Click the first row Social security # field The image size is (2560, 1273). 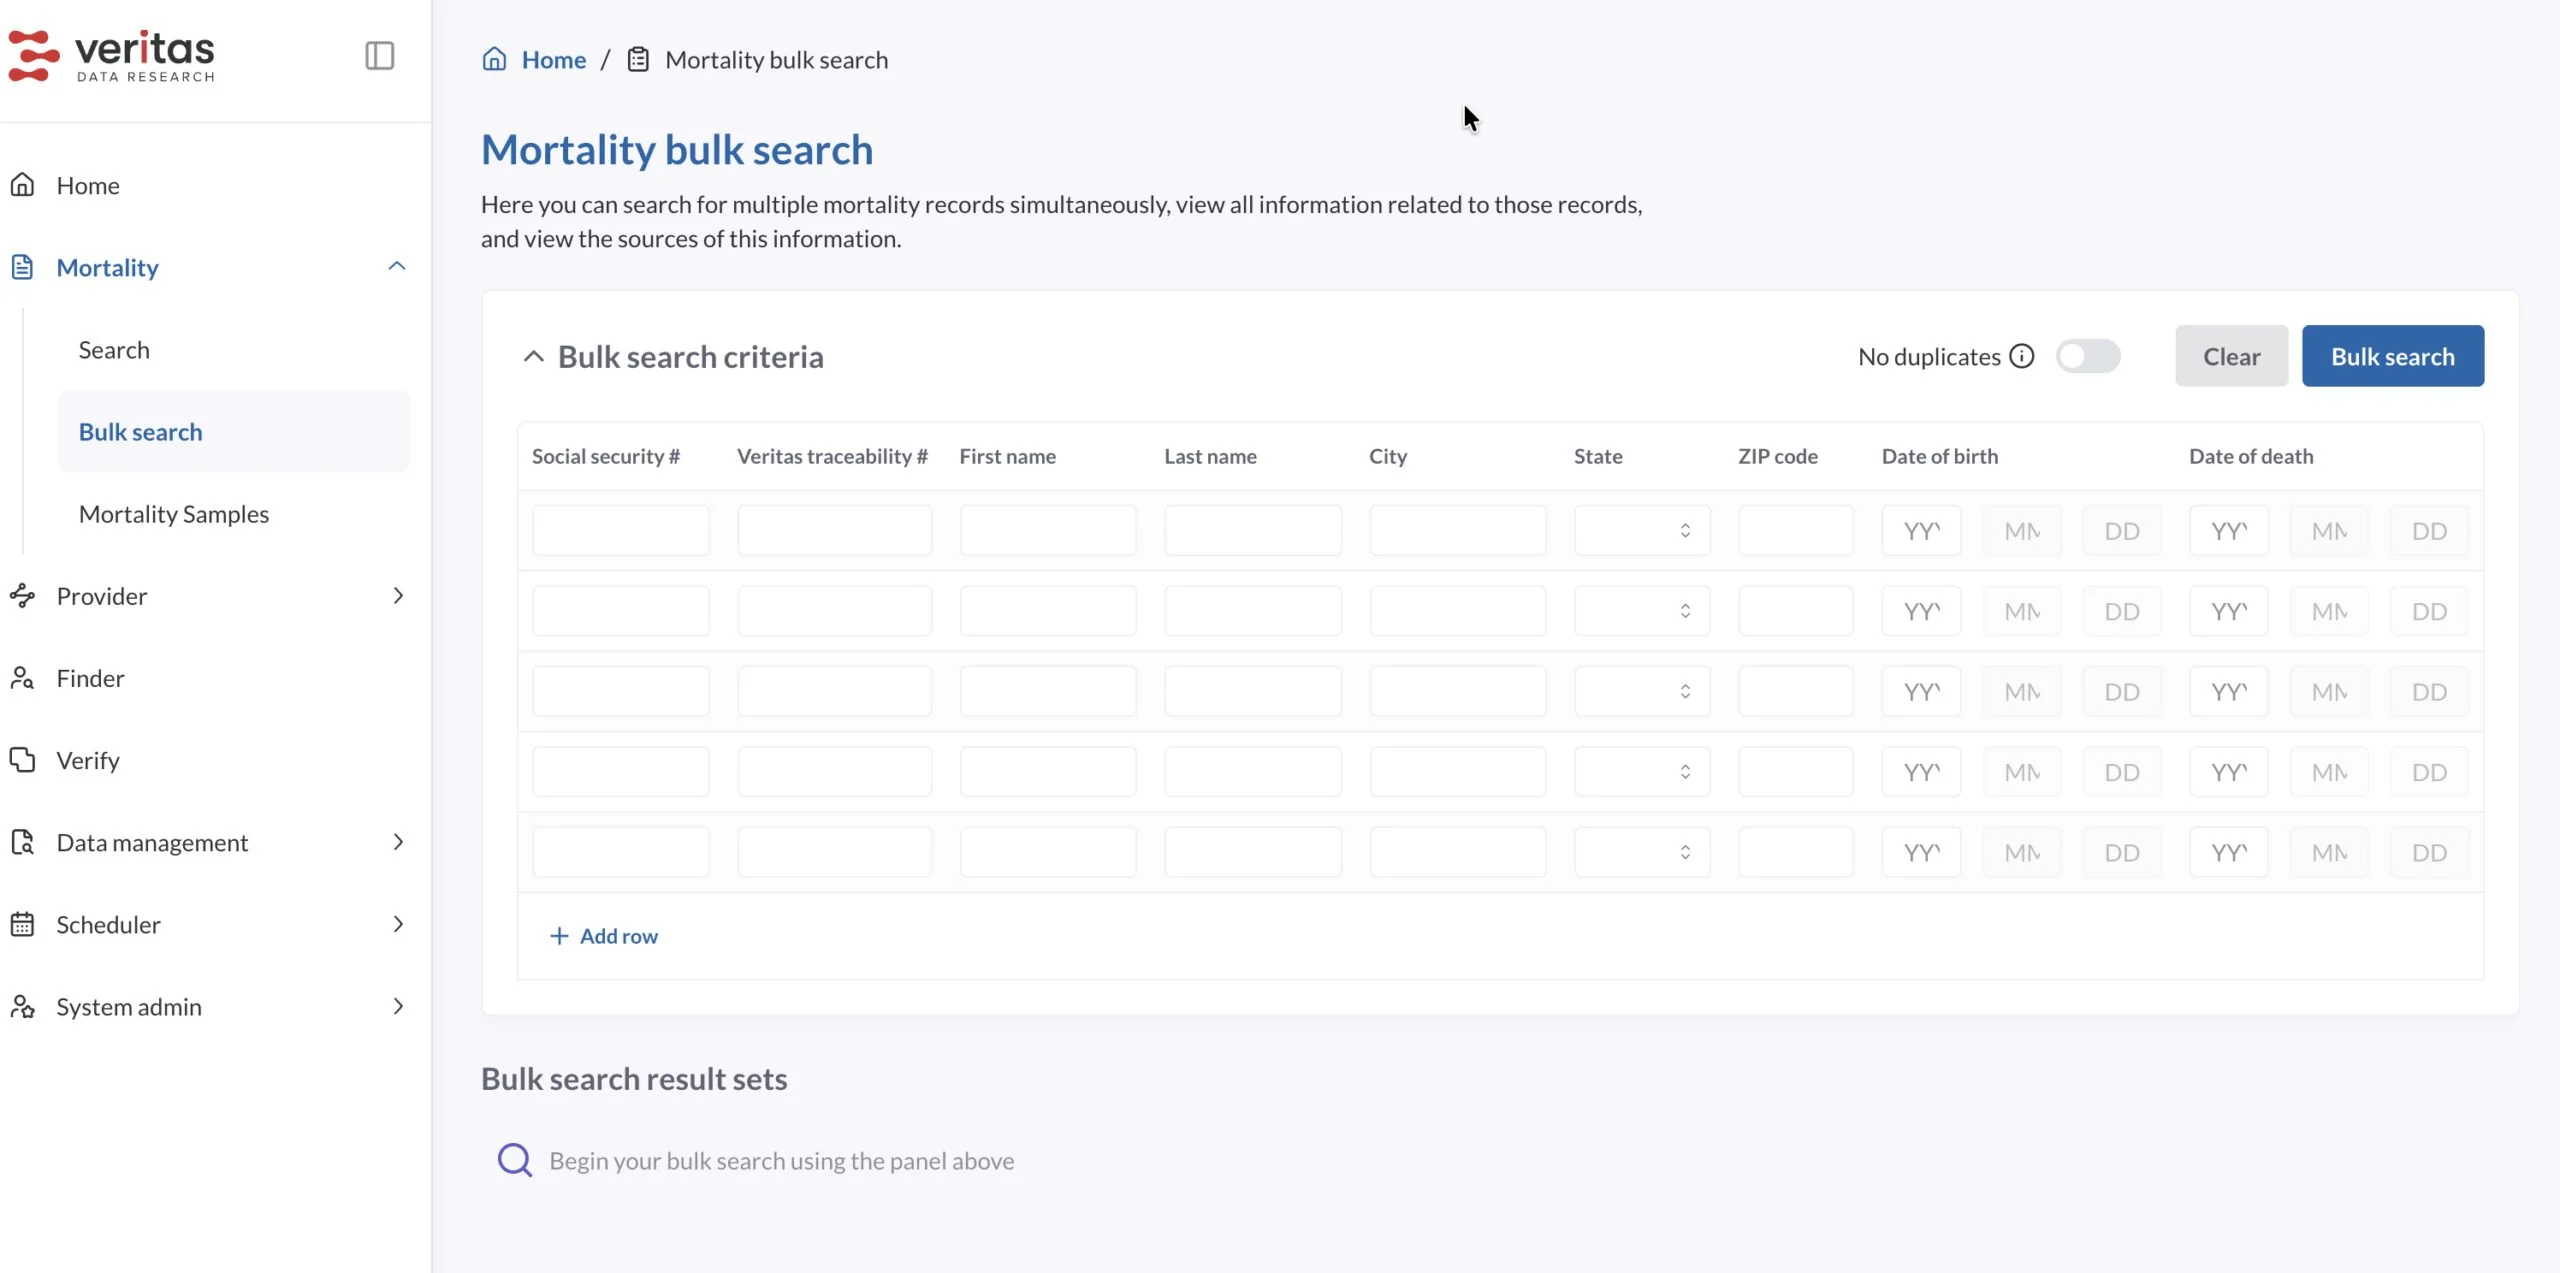tap(620, 530)
